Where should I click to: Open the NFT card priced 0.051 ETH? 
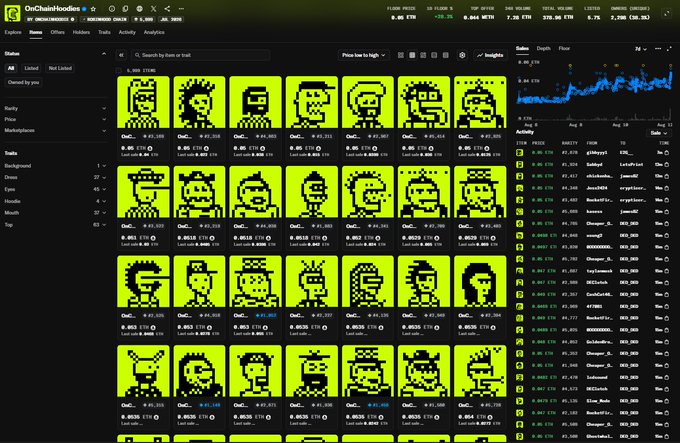point(143,207)
